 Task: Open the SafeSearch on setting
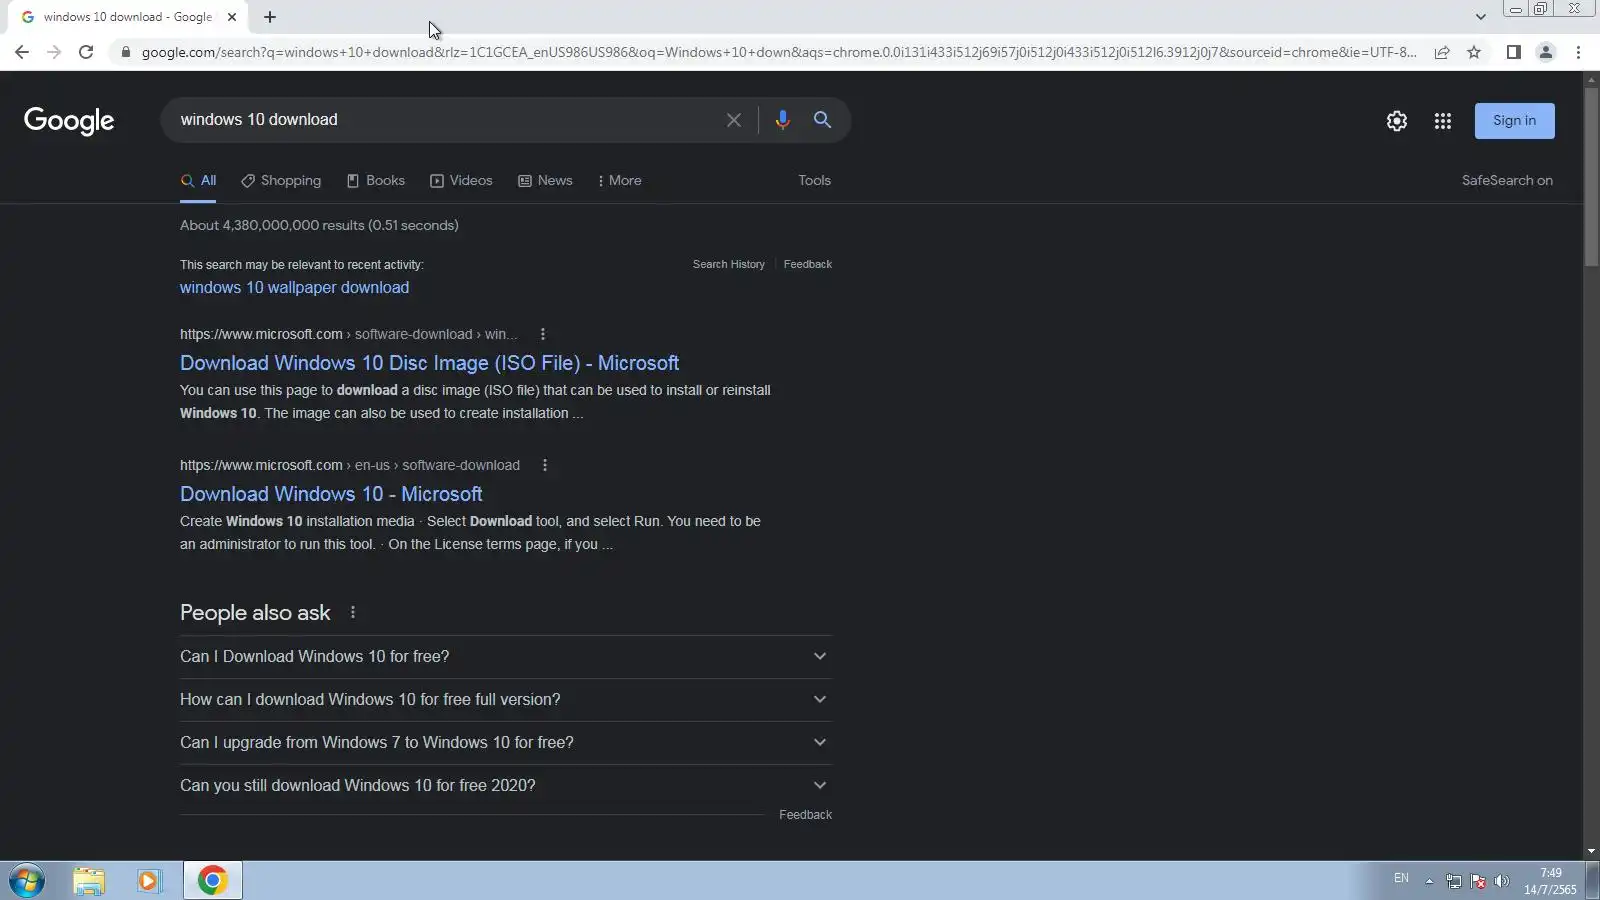coord(1507,181)
